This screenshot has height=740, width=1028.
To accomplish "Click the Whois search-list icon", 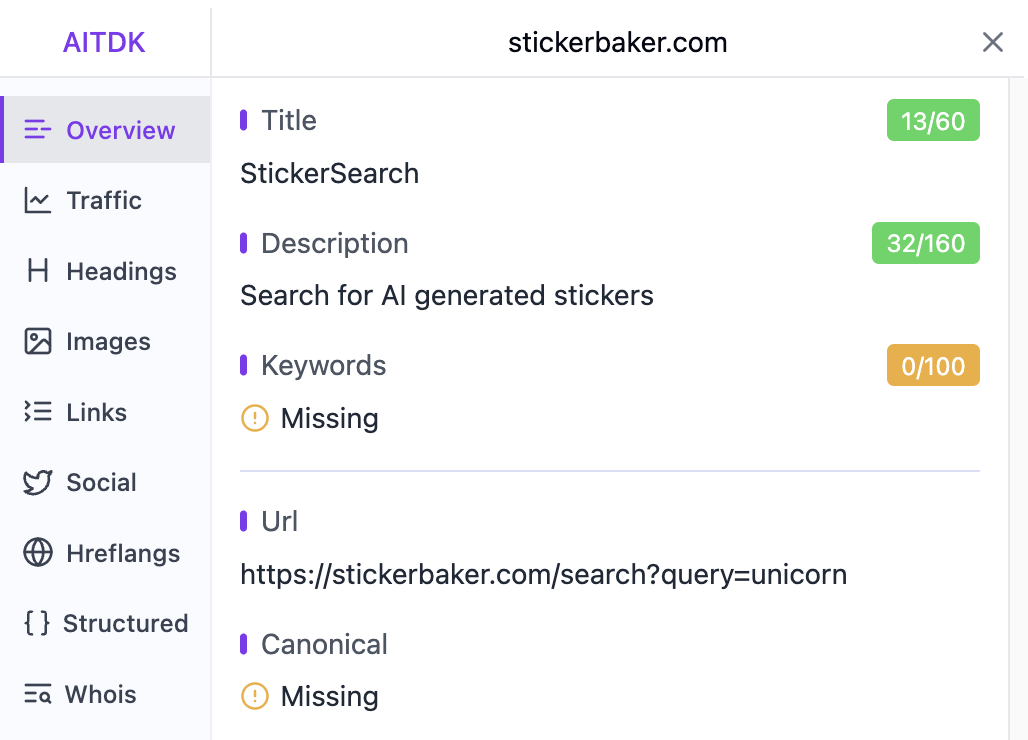I will (38, 694).
